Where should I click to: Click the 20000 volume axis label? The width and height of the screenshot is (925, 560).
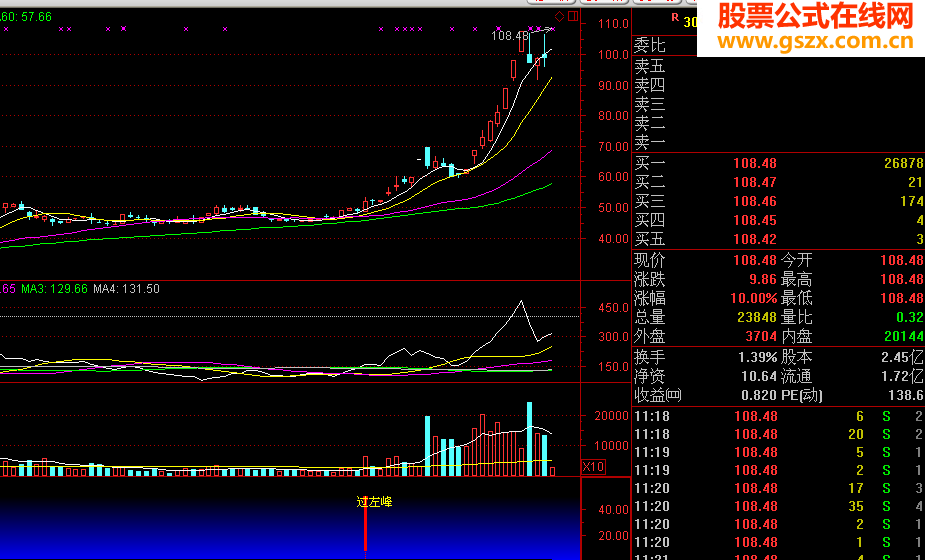(x=611, y=415)
